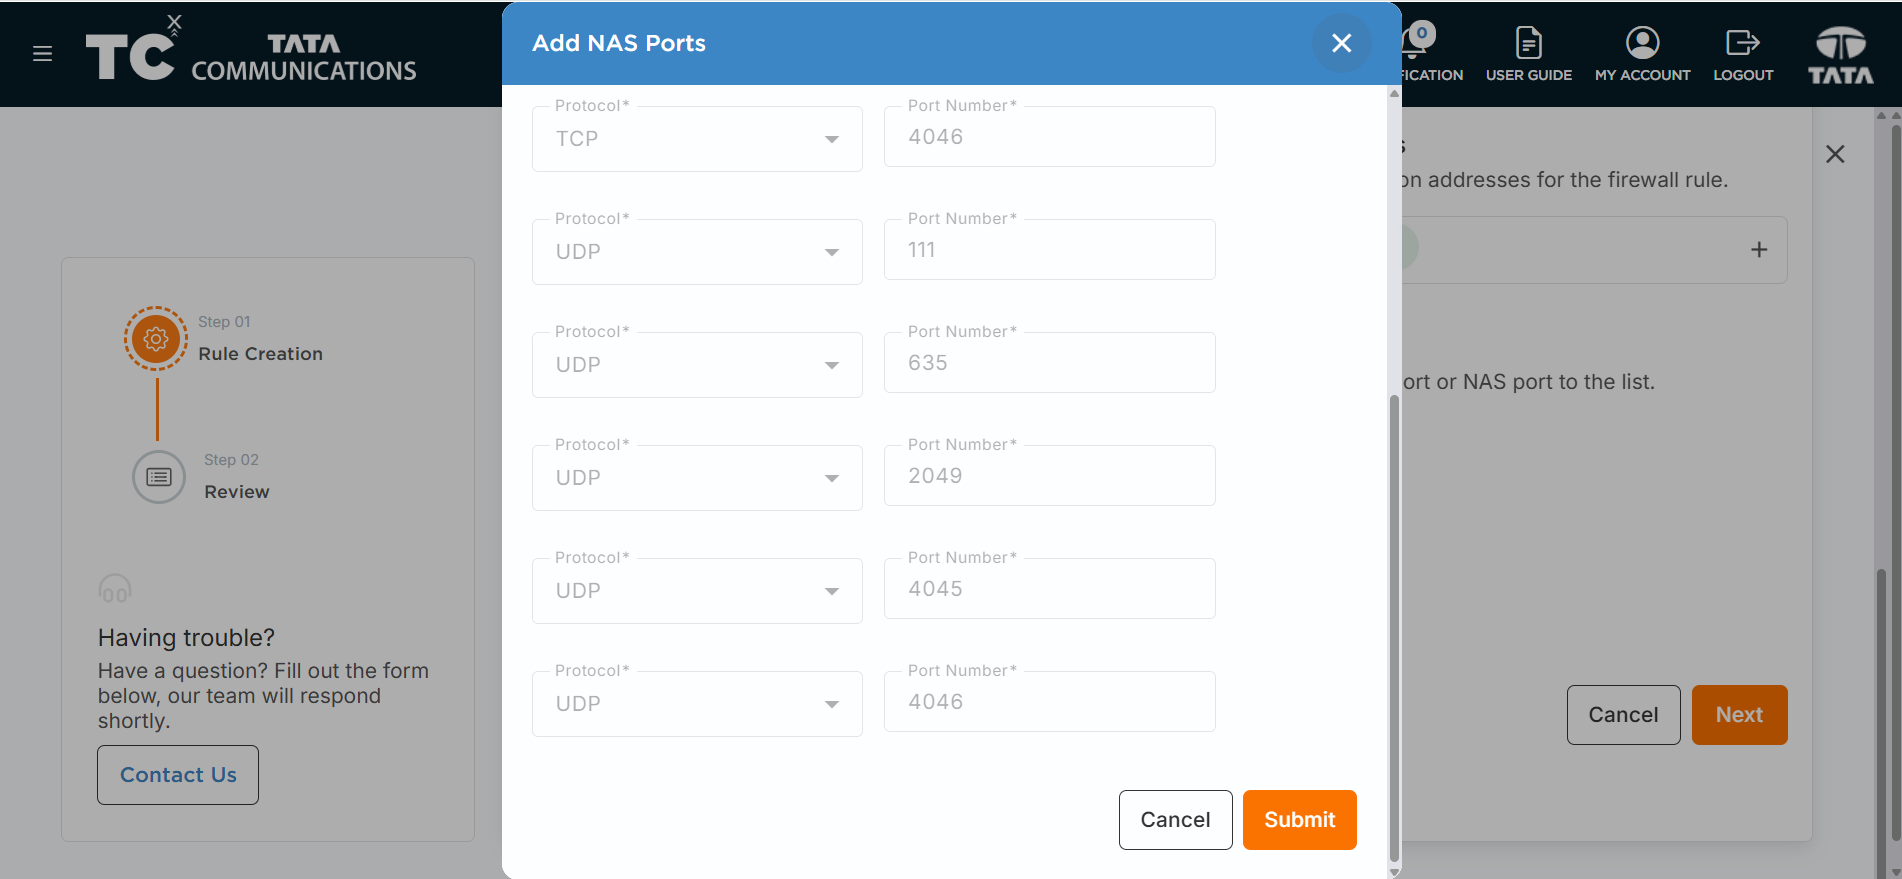Cancel the Add NAS Ports dialog

1175,820
